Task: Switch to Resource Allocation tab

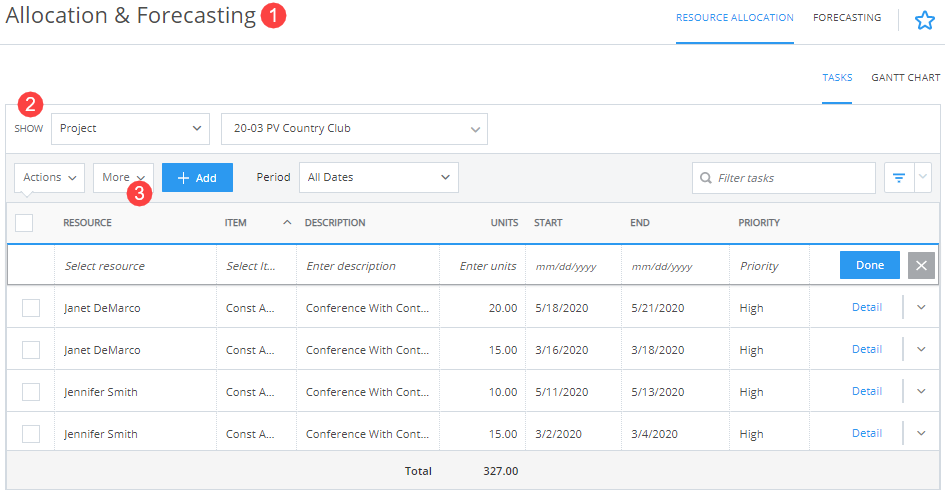Action: pos(735,17)
